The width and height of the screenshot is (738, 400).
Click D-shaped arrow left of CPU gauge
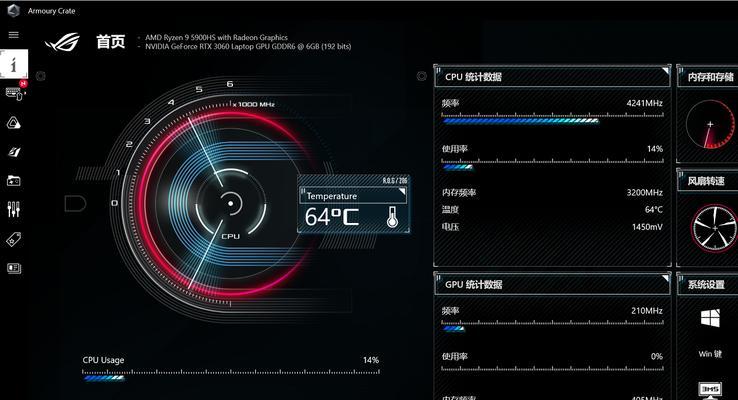[75, 204]
